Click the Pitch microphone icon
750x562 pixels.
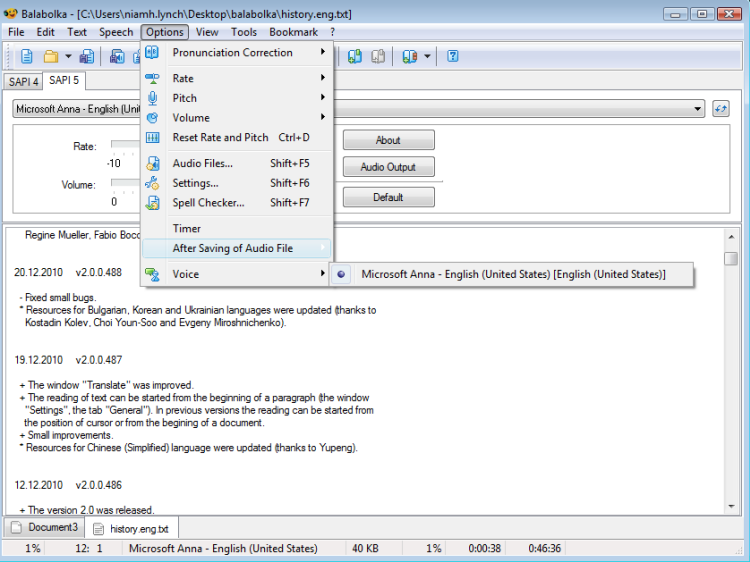[152, 98]
